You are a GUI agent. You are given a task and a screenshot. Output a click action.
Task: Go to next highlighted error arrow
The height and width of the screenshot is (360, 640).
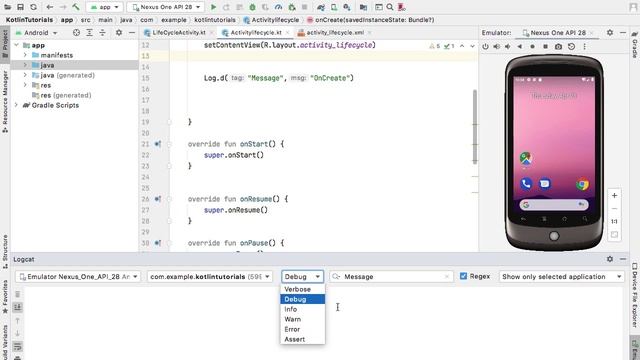(x=472, y=46)
